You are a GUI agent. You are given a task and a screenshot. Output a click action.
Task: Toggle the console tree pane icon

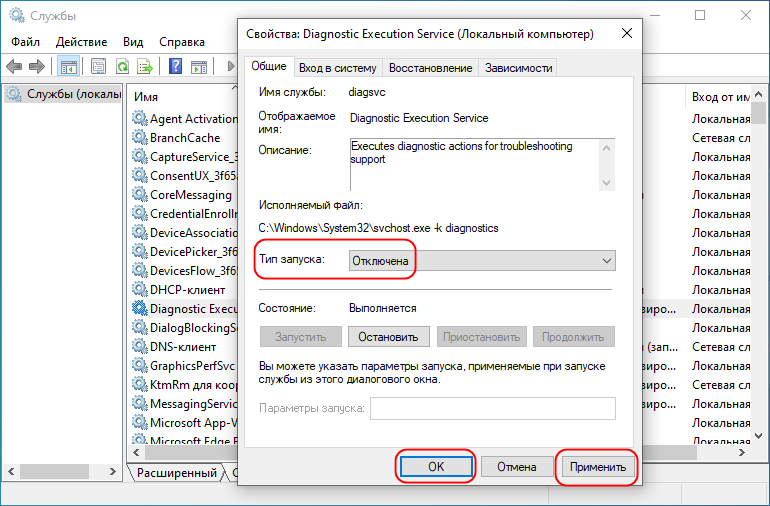[68, 66]
